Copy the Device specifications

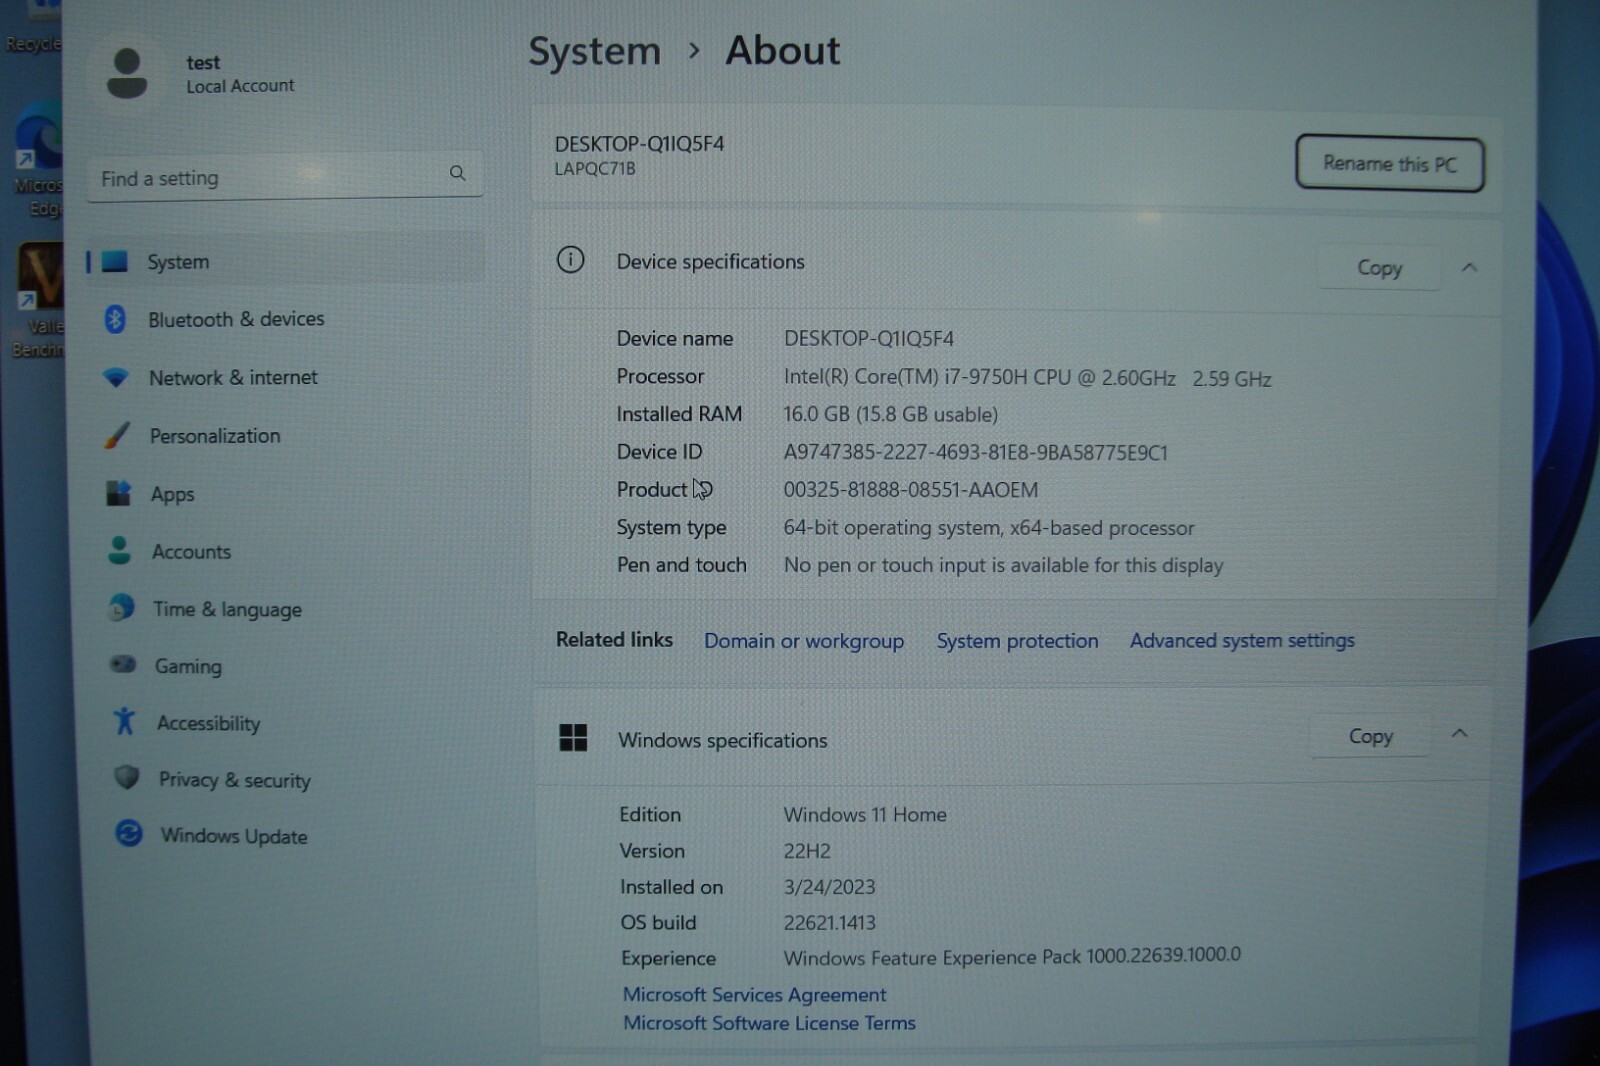(x=1379, y=268)
